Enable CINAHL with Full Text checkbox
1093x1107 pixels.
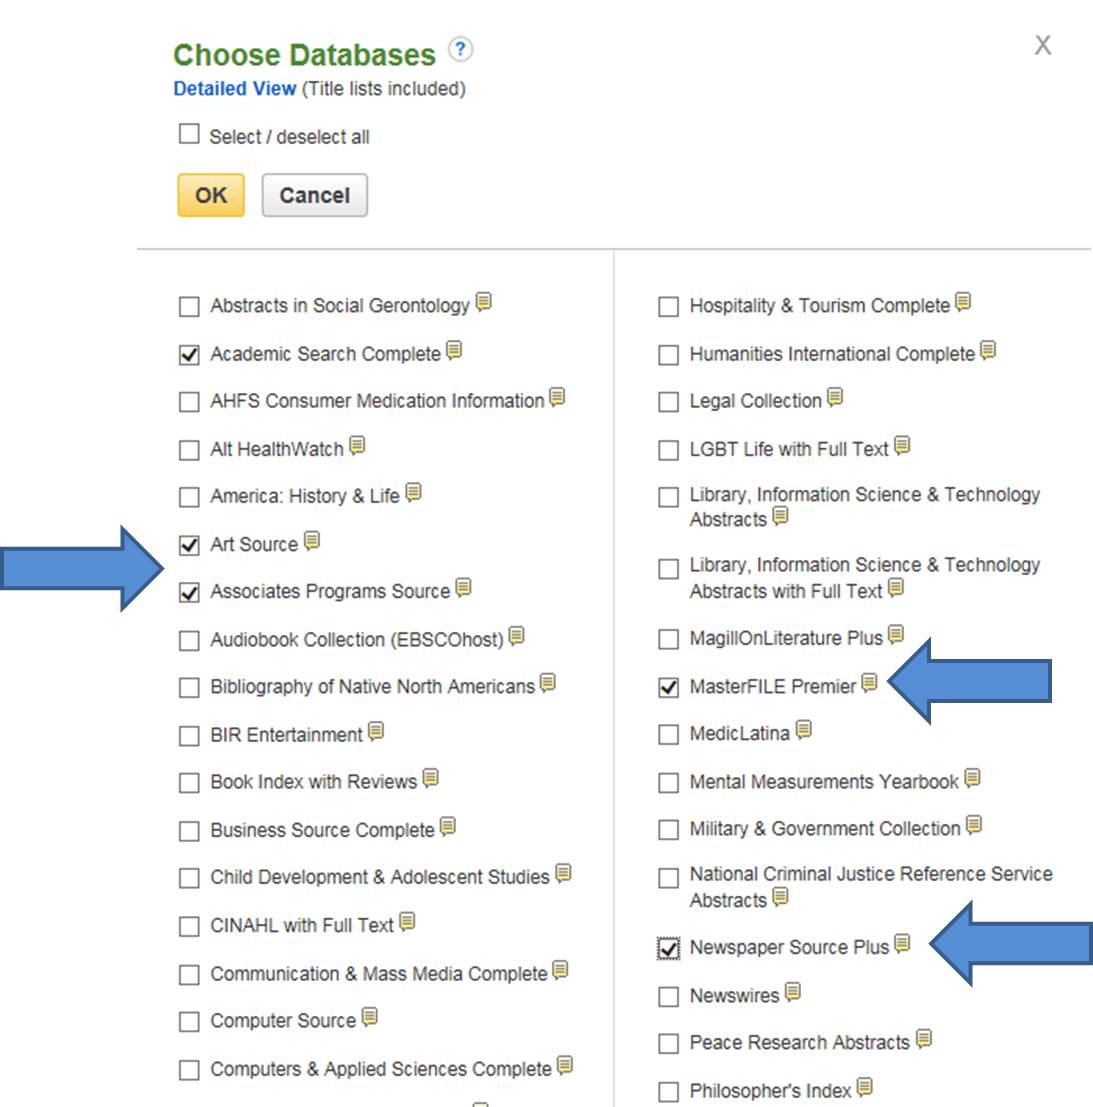(189, 926)
